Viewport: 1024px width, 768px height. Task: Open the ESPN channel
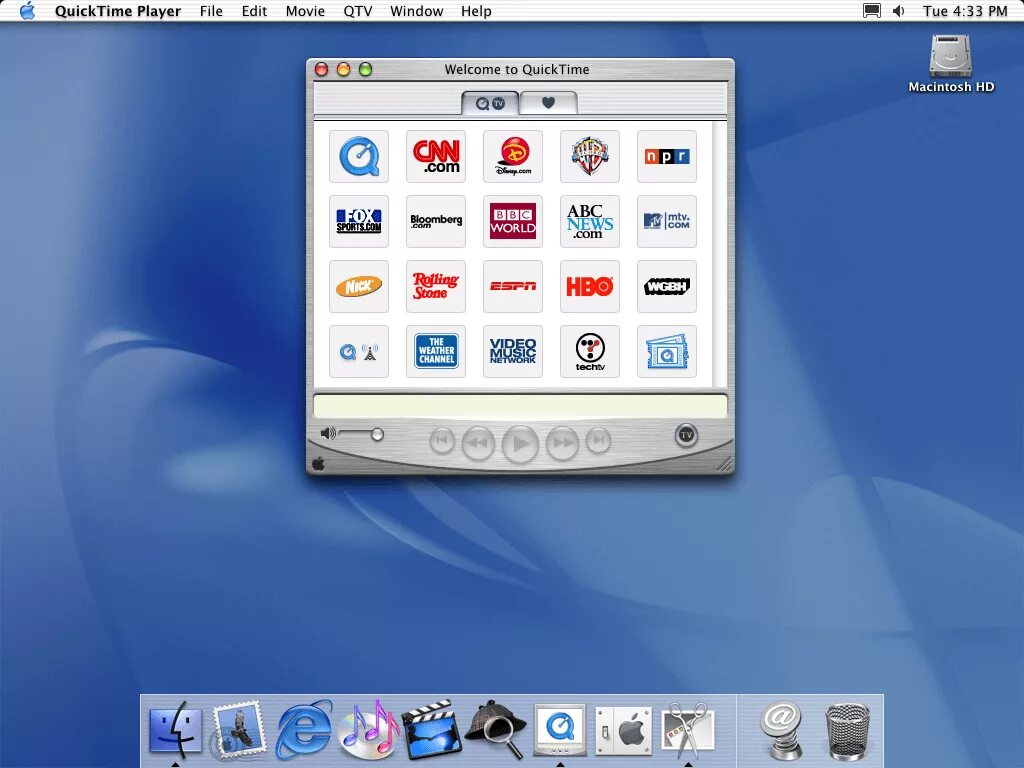pos(513,287)
